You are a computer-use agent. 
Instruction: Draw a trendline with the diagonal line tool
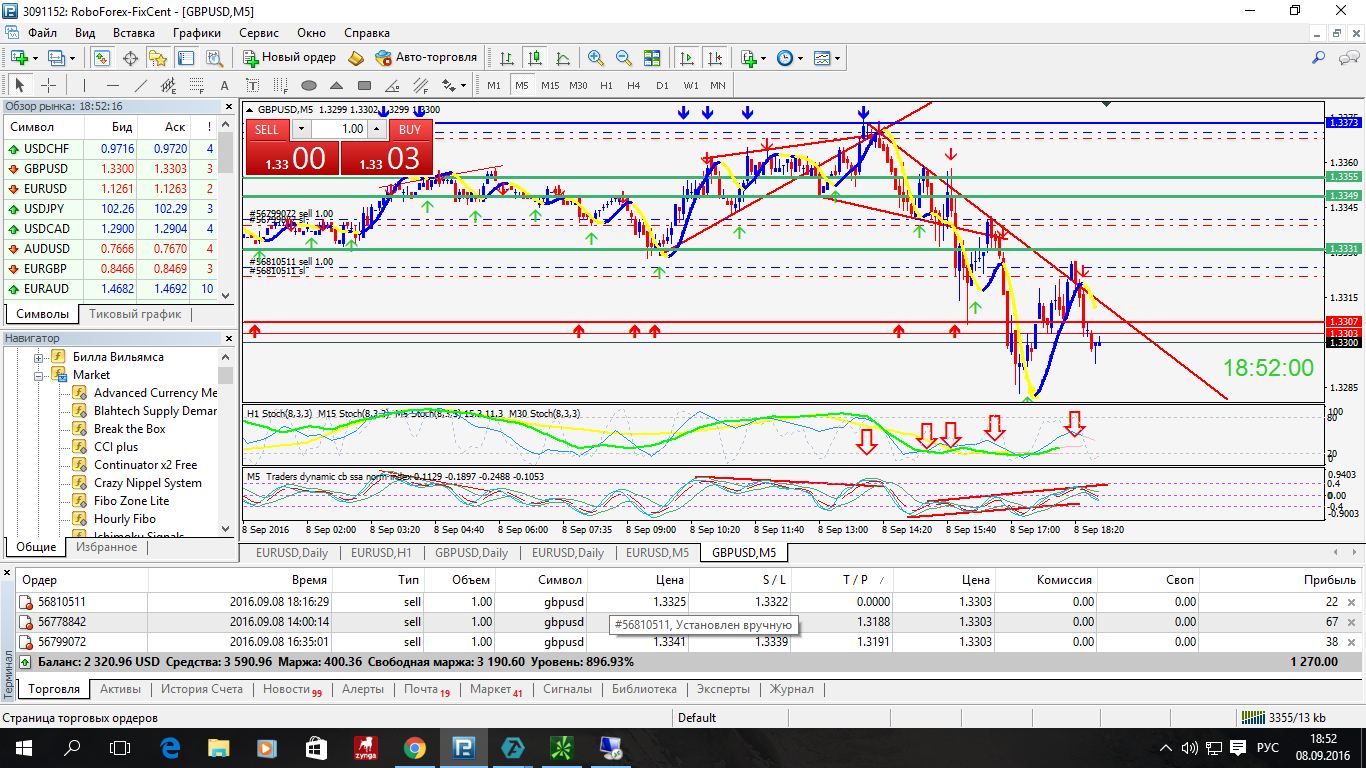tap(141, 85)
